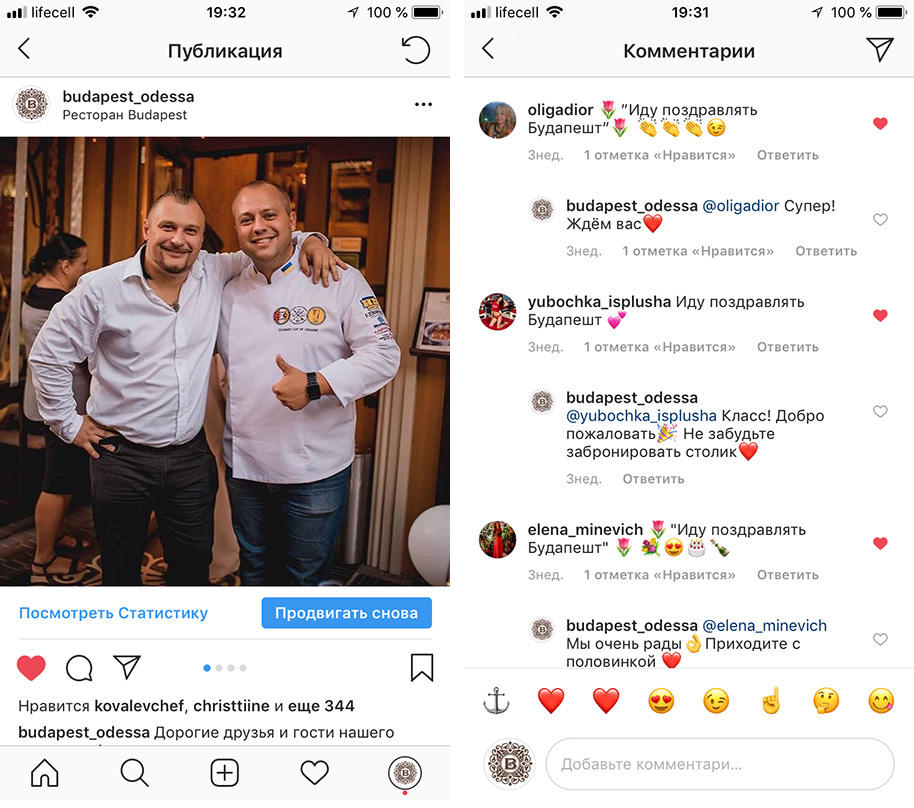Open activity heart in bottom navigation
Viewport: 914px width, 808px height.
(x=315, y=773)
